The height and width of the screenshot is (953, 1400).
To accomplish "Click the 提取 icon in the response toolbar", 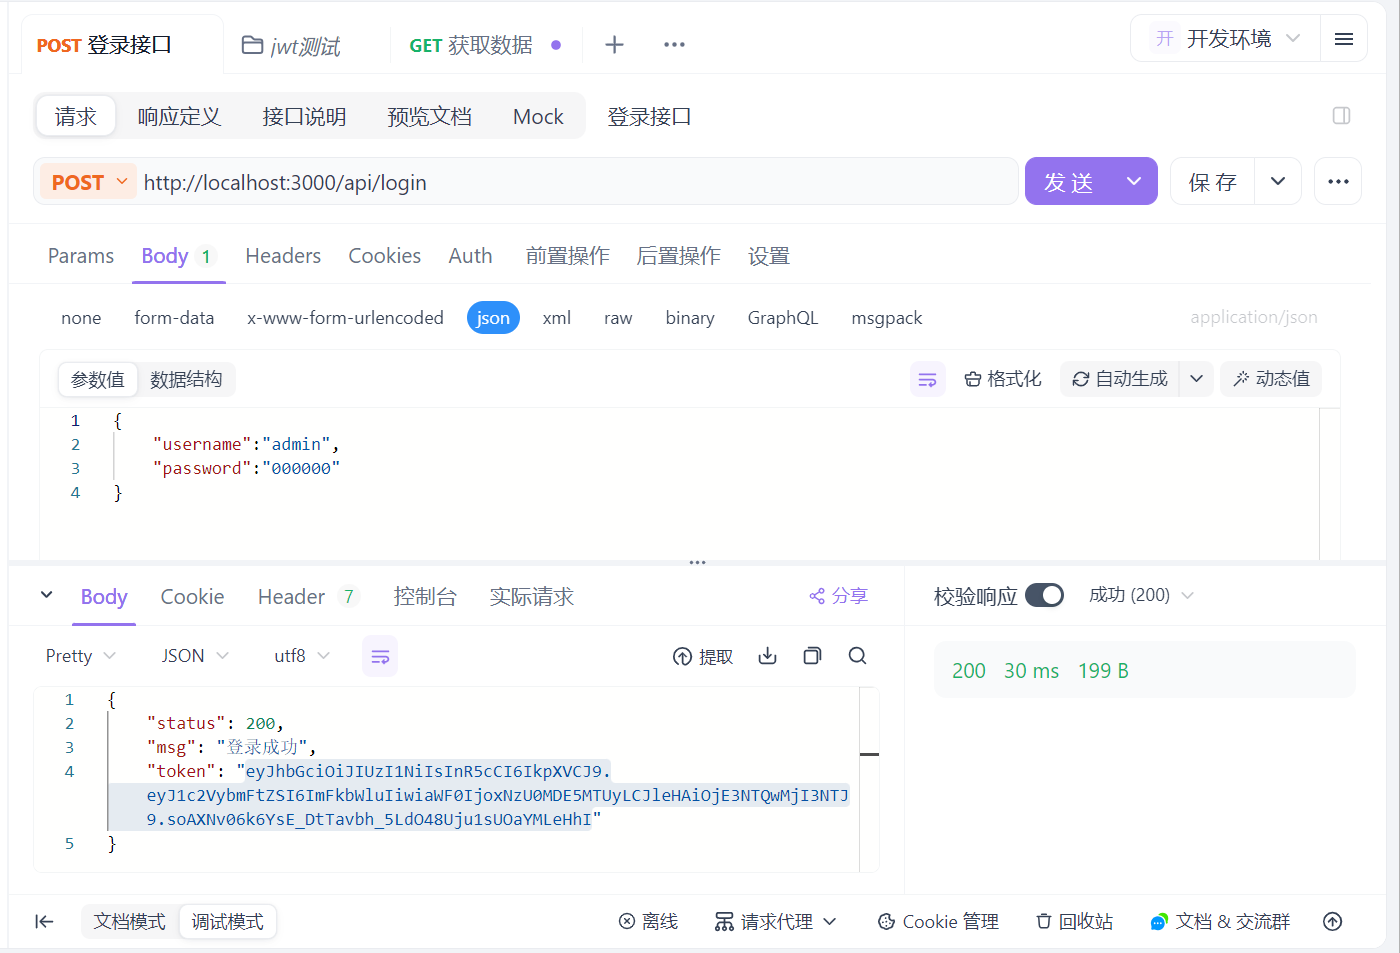I will point(703,656).
